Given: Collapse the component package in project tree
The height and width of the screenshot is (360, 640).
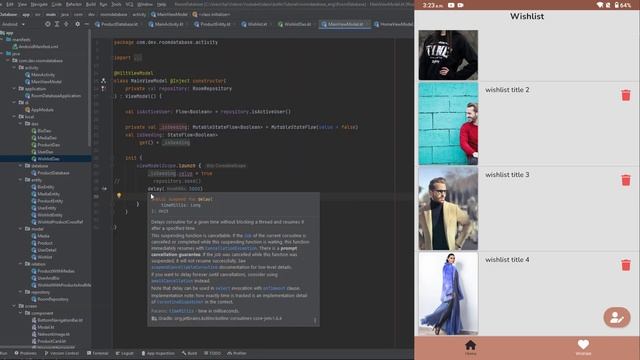Looking at the screenshot, I should click(x=21, y=313).
